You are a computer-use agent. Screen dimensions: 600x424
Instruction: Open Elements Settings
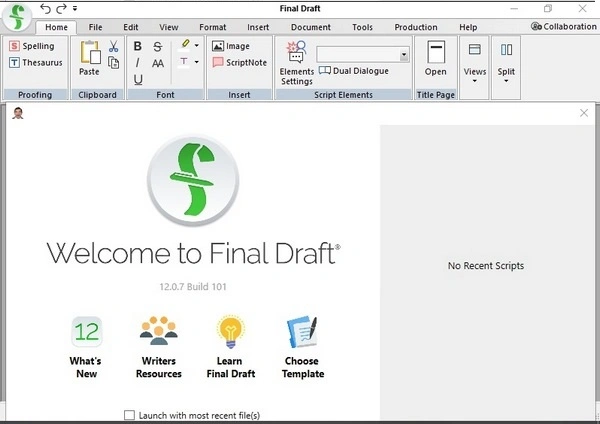tap(296, 63)
